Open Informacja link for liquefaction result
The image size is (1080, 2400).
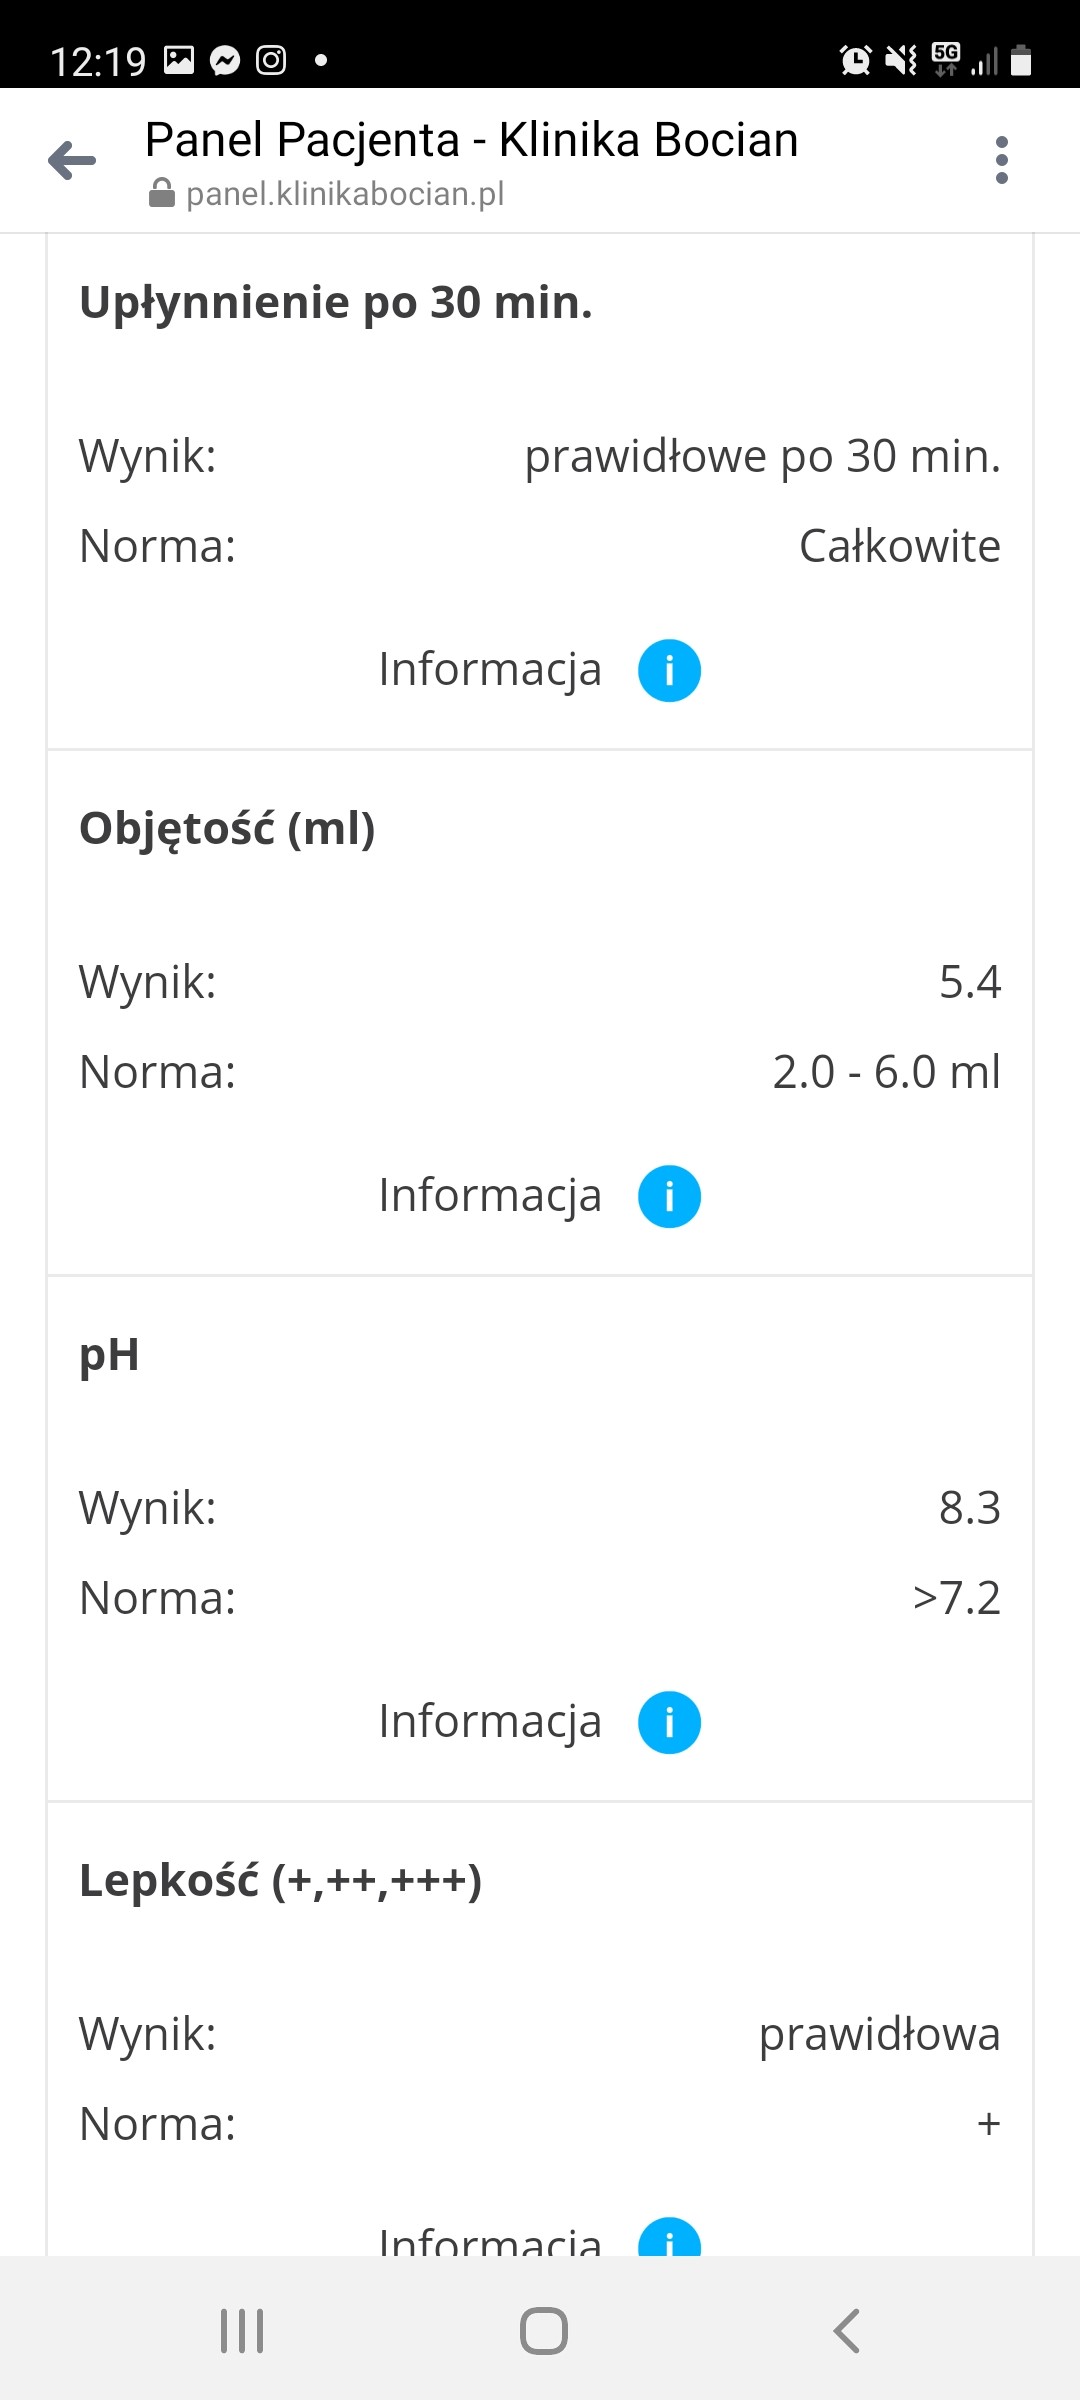click(x=490, y=670)
